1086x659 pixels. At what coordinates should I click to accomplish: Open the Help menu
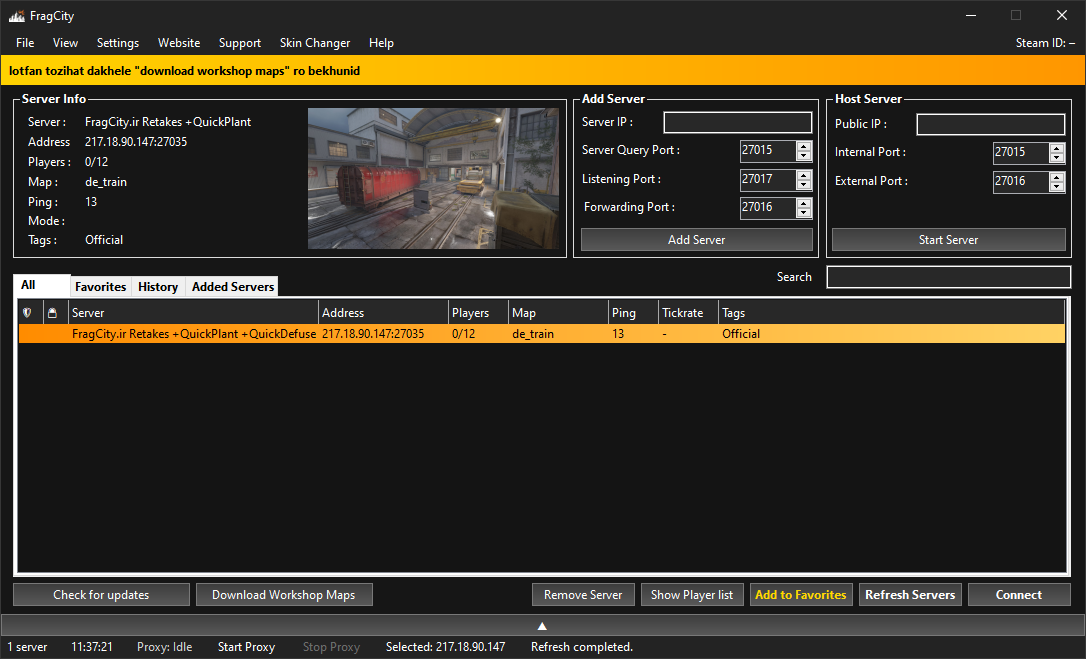pos(381,43)
